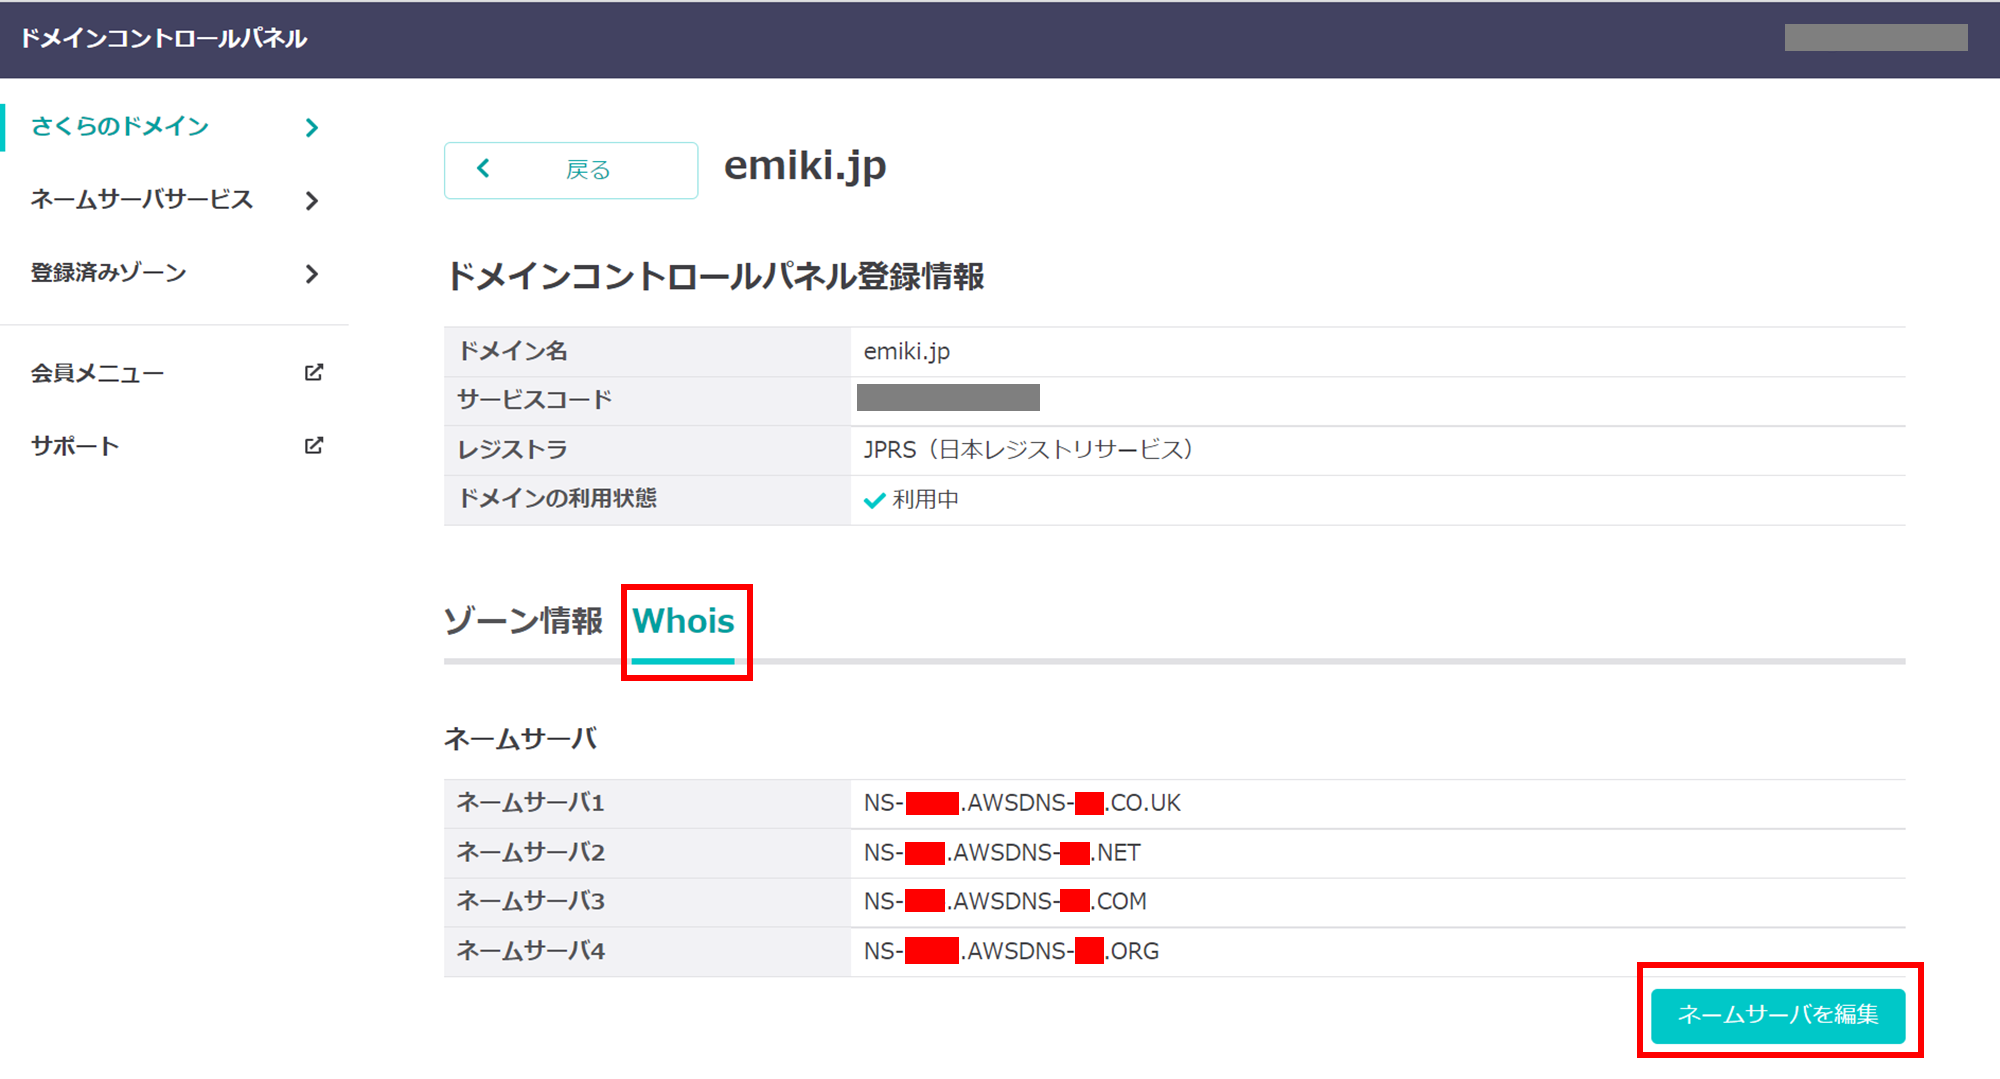Screen dimensions: 2000x1079
Task: Switch to the ゾーン情報 tab
Action: click(x=523, y=621)
